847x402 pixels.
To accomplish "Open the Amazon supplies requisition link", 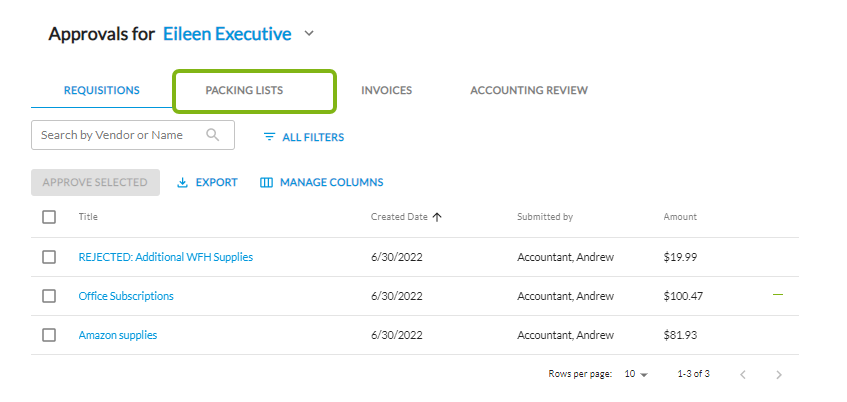I will [117, 335].
